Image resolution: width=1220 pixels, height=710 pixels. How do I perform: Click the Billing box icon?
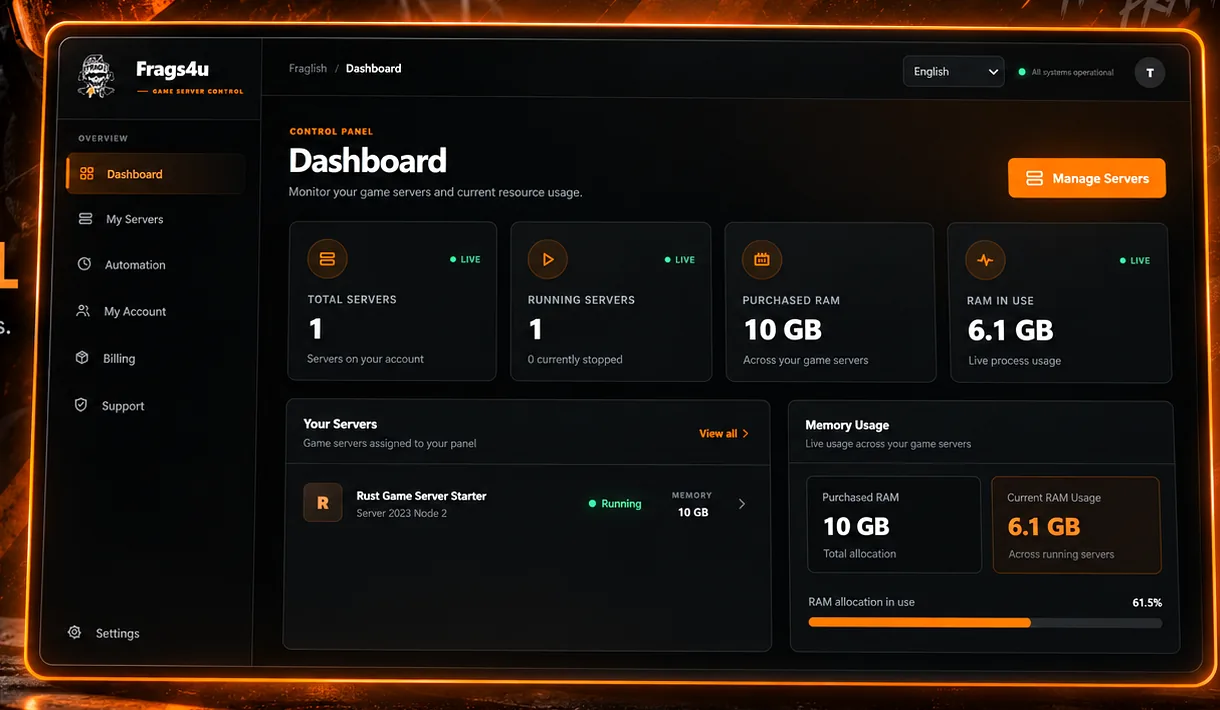click(82, 358)
